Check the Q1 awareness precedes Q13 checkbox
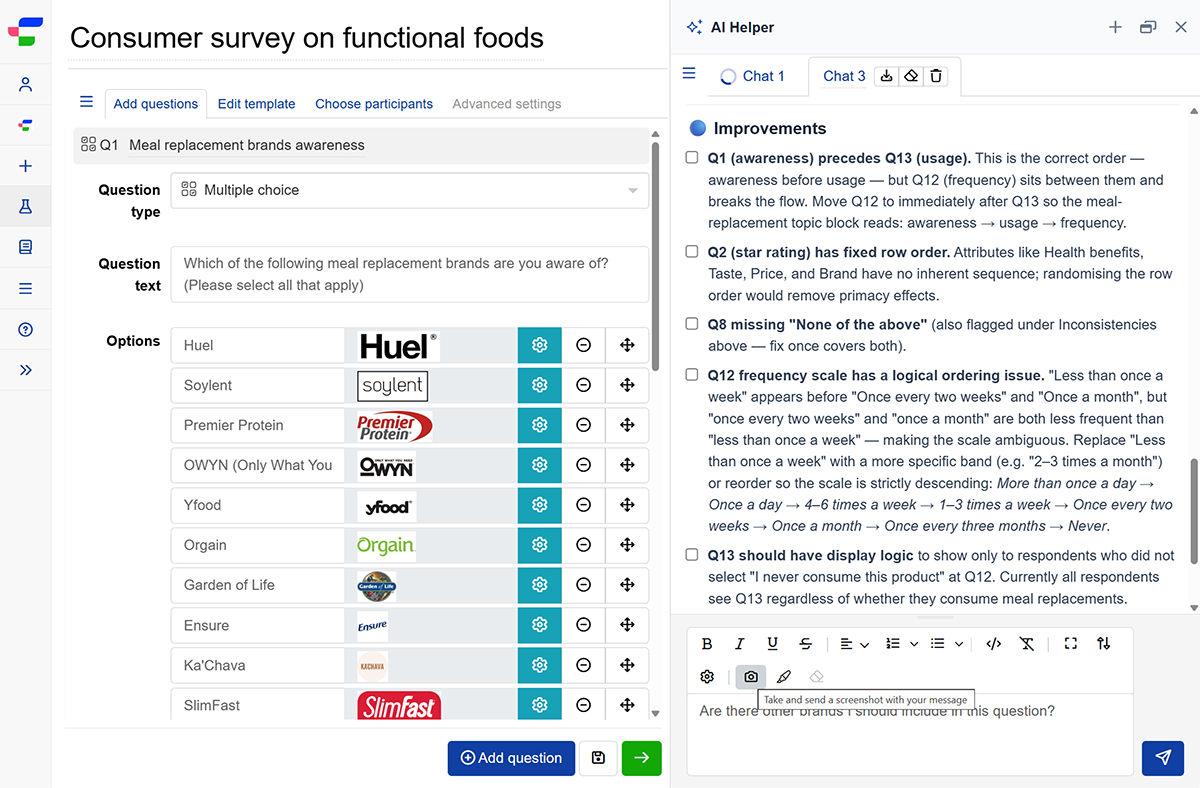 coord(692,158)
